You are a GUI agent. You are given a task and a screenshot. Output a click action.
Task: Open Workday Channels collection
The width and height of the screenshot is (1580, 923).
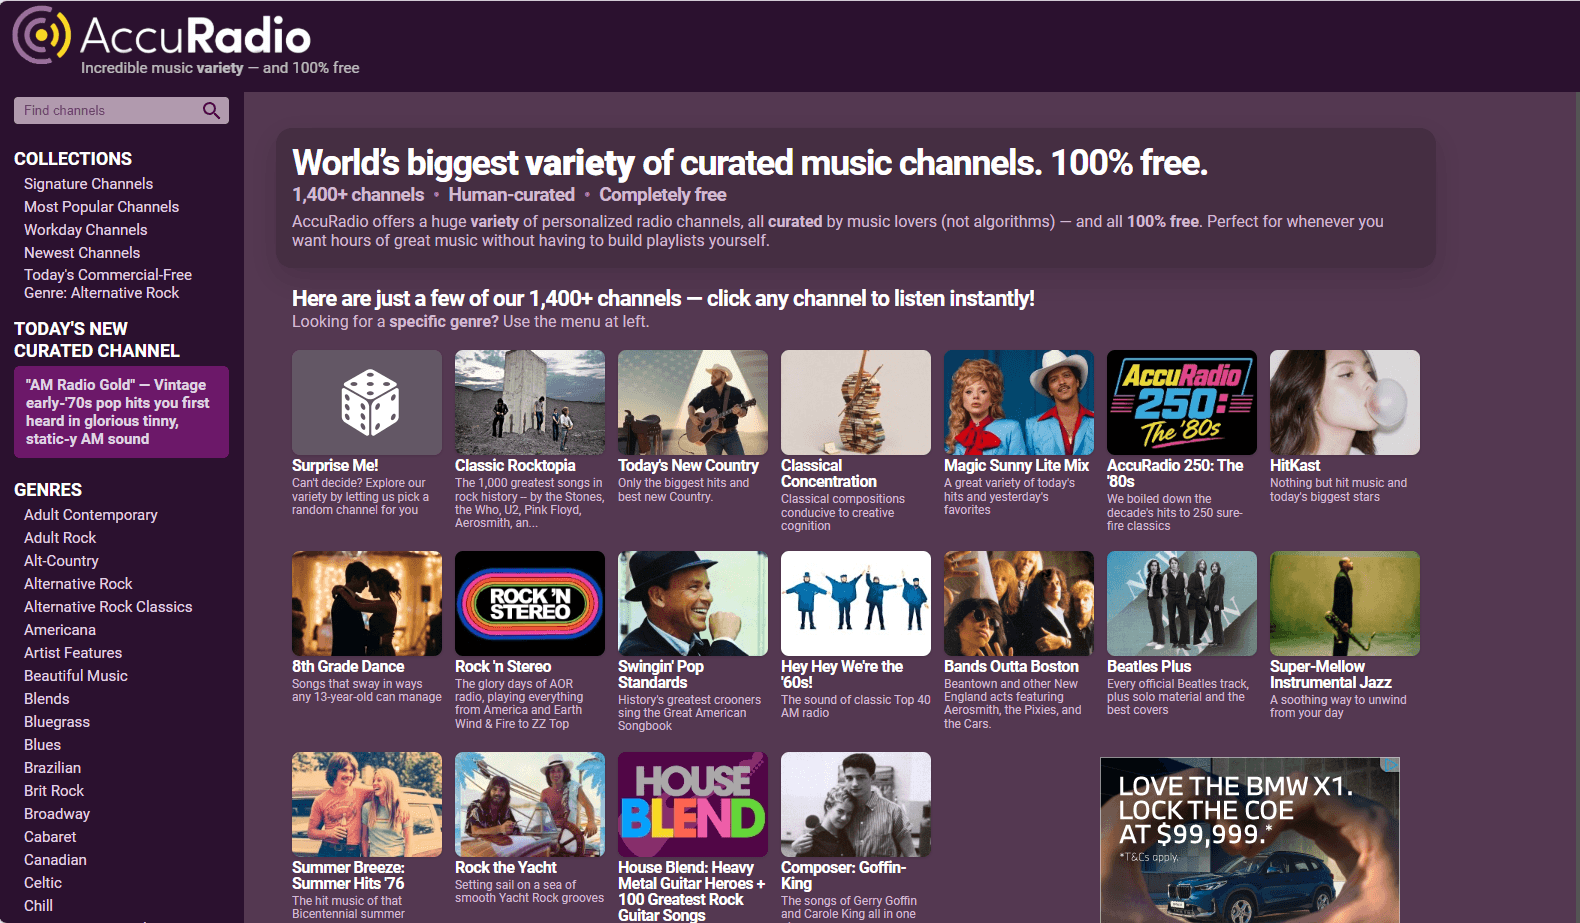tap(86, 230)
